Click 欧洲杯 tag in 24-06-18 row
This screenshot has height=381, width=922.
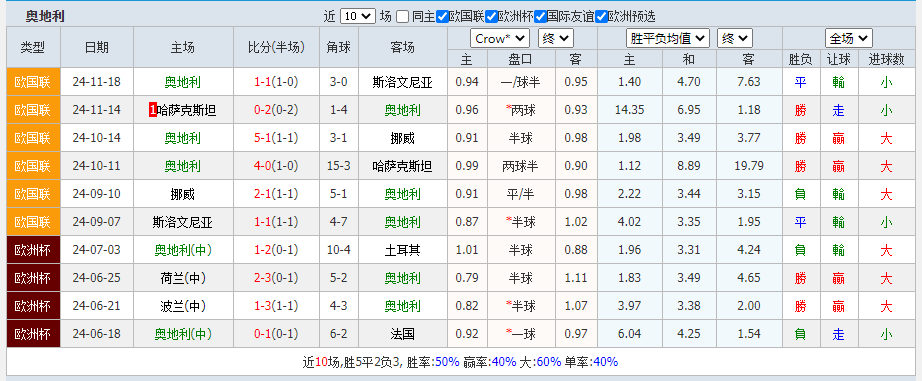(x=34, y=334)
